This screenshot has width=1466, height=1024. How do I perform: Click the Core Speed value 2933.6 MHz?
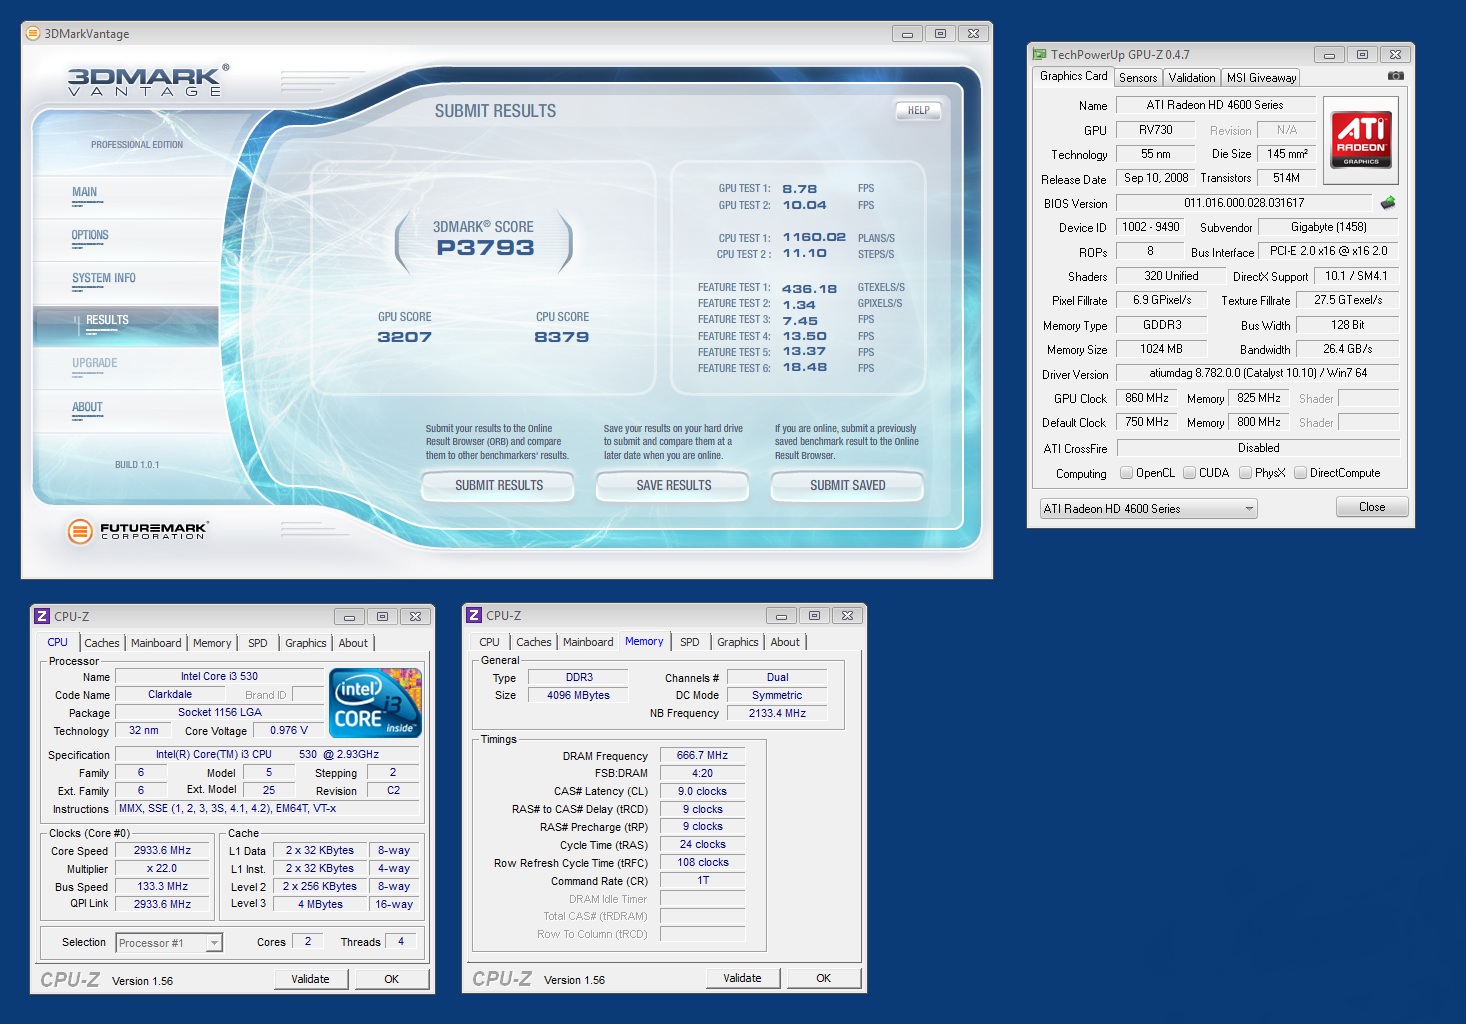(162, 851)
